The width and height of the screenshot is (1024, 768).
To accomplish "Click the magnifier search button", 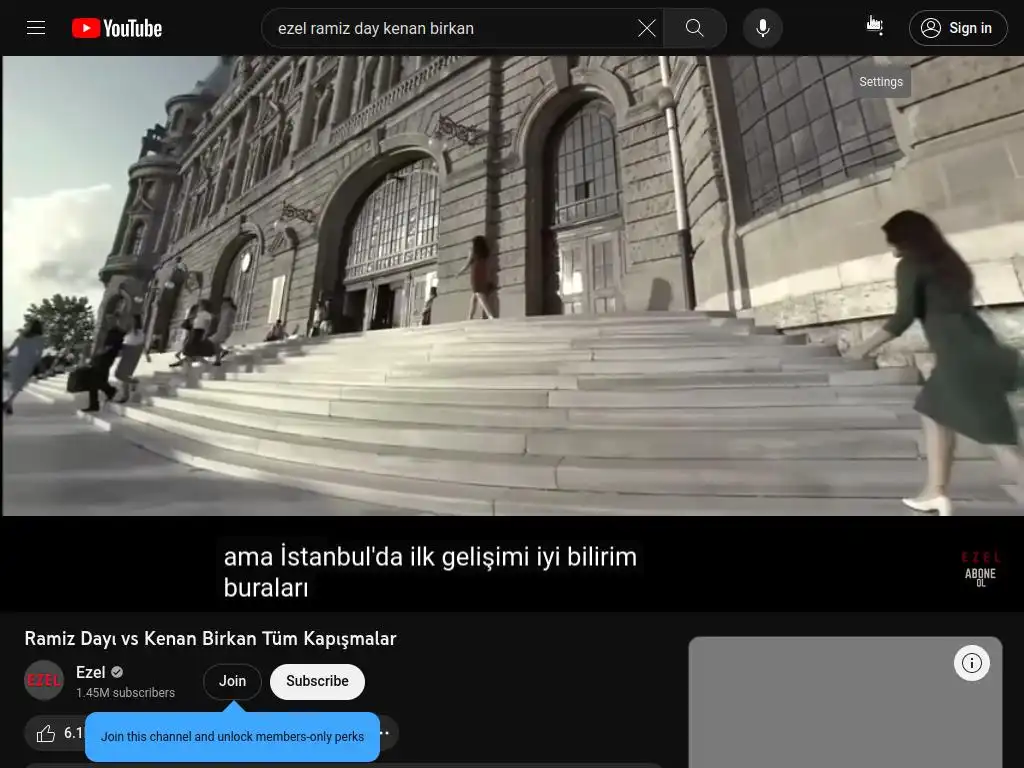I will coord(695,28).
